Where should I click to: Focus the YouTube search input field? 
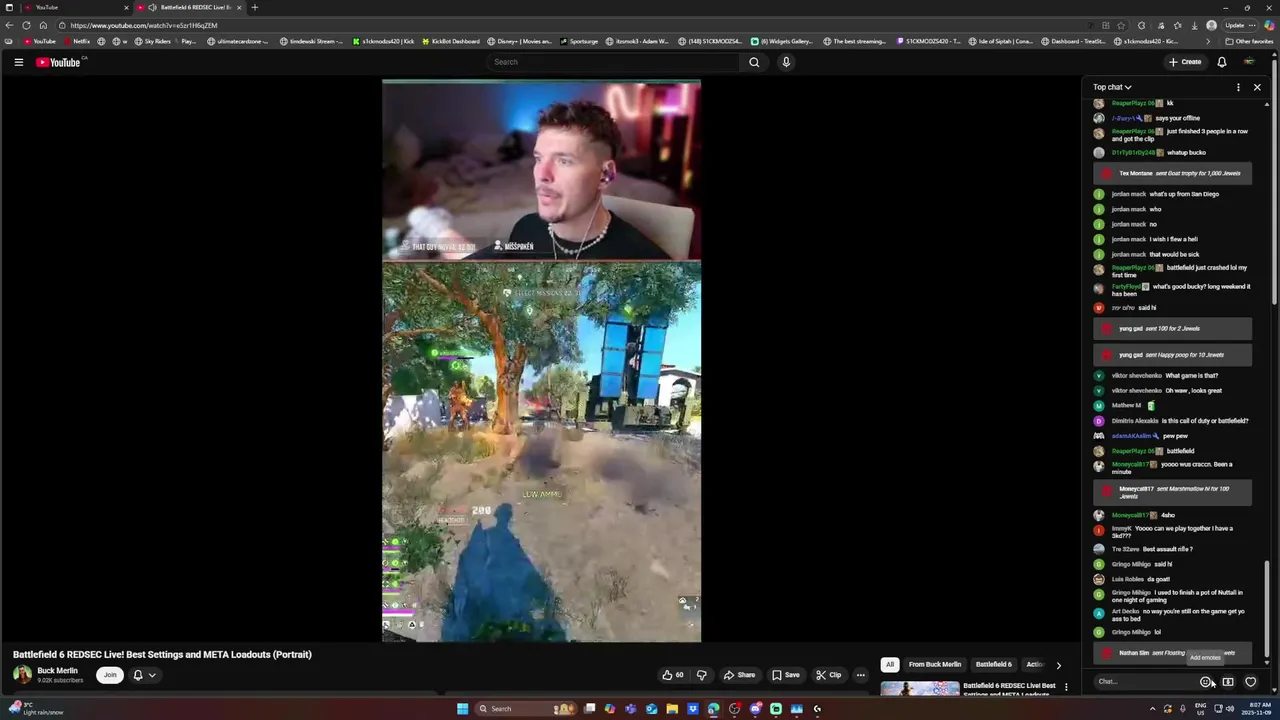click(x=614, y=62)
